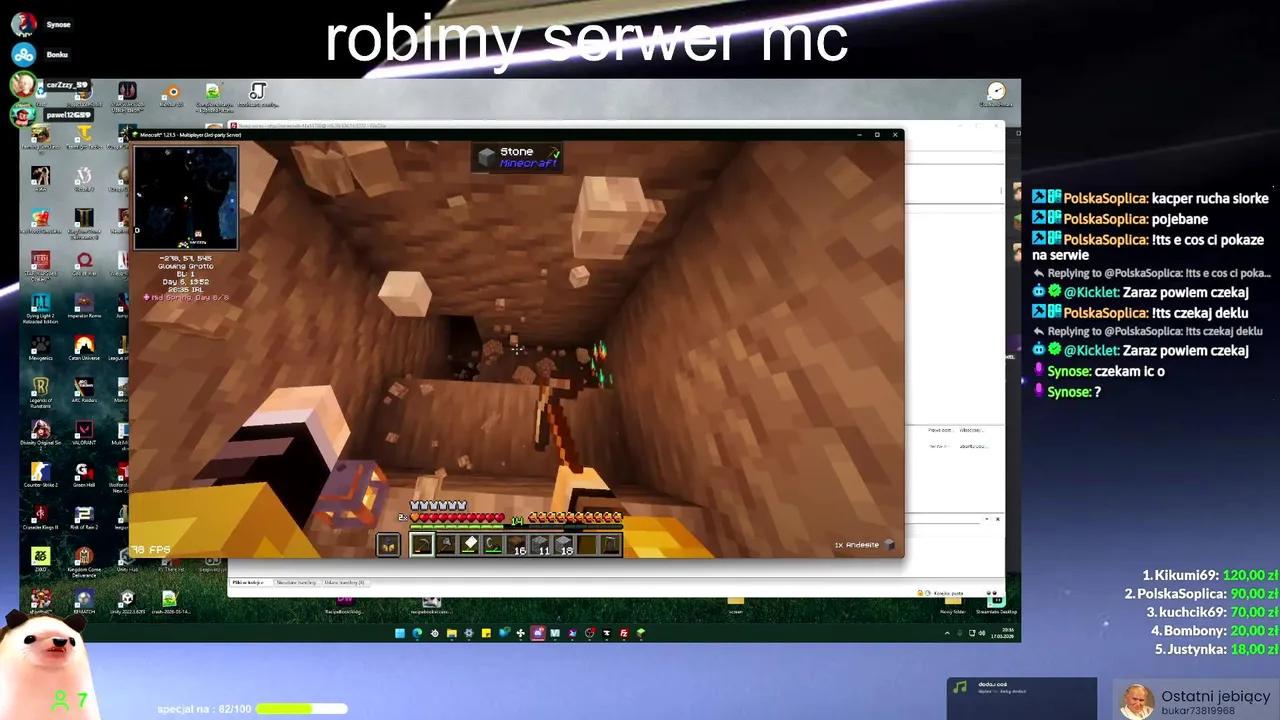Click the Stone block tooltip
Image resolution: width=1280 pixels, height=720 pixels.
(517, 156)
